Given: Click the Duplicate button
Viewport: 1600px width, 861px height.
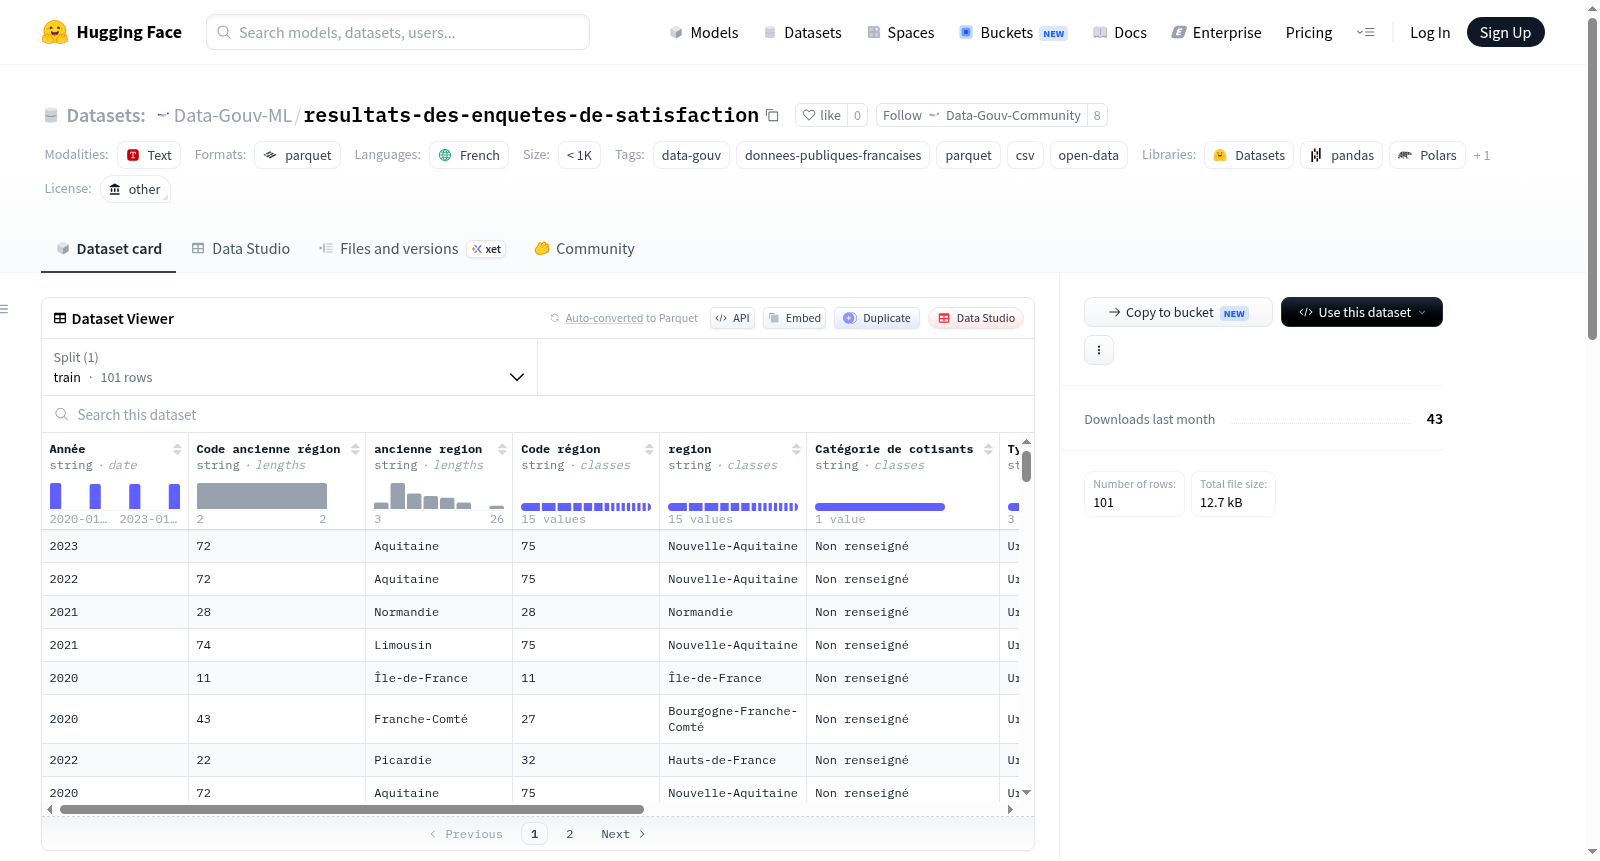Looking at the screenshot, I should [877, 318].
